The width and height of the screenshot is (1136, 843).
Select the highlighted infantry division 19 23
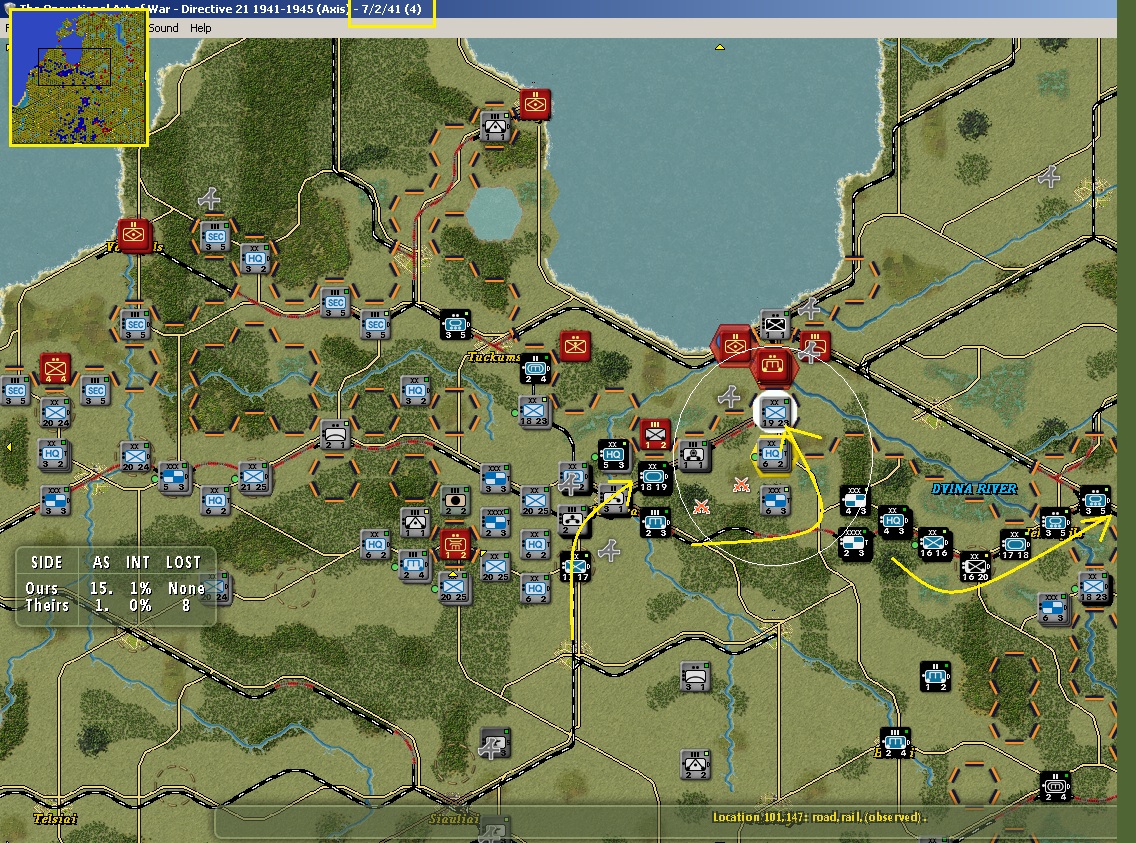point(774,412)
